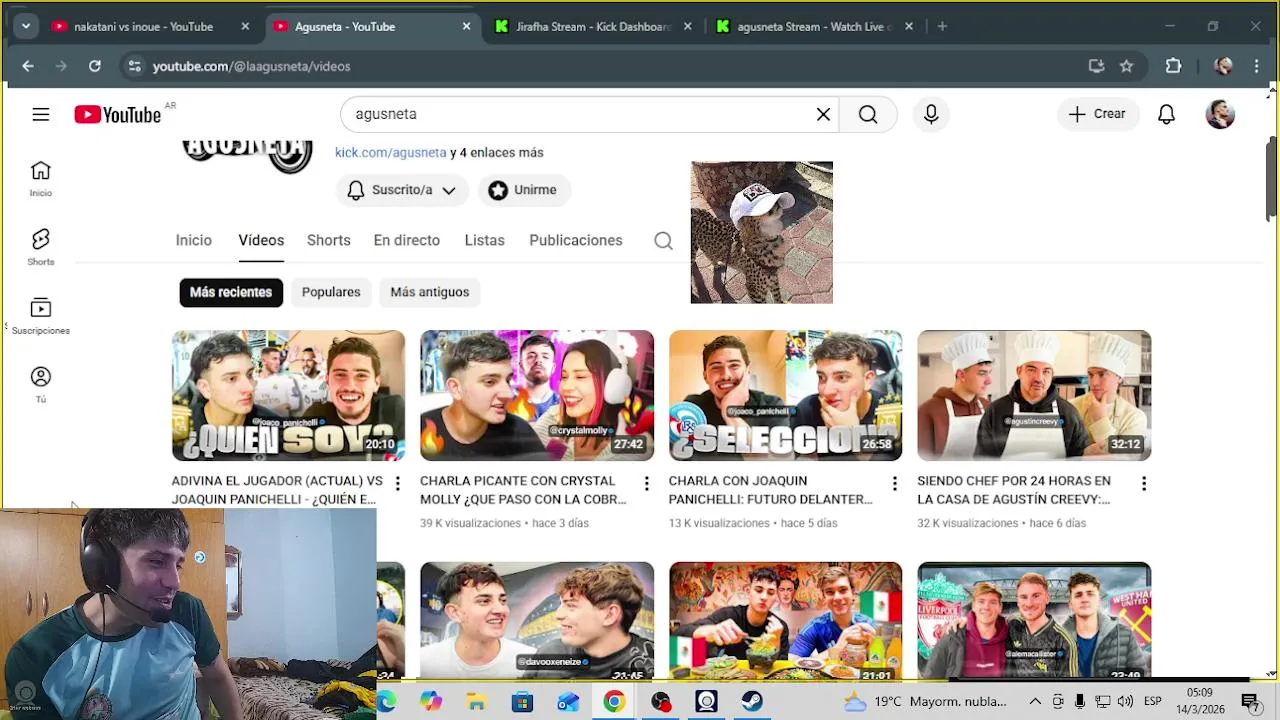The width and height of the screenshot is (1280, 720).
Task: Open Chrome three-dot menu
Action: click(1257, 66)
